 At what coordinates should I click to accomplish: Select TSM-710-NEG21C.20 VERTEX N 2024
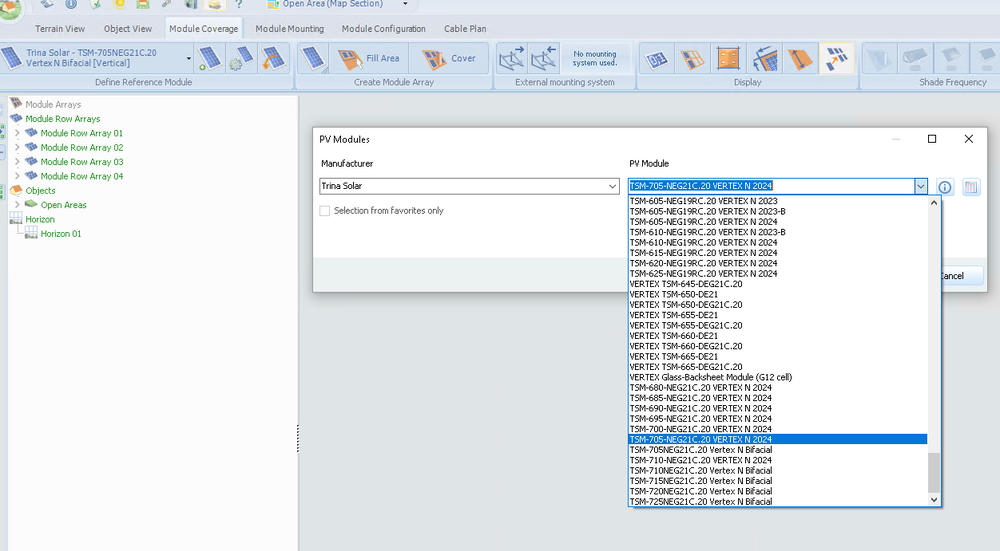(700, 460)
